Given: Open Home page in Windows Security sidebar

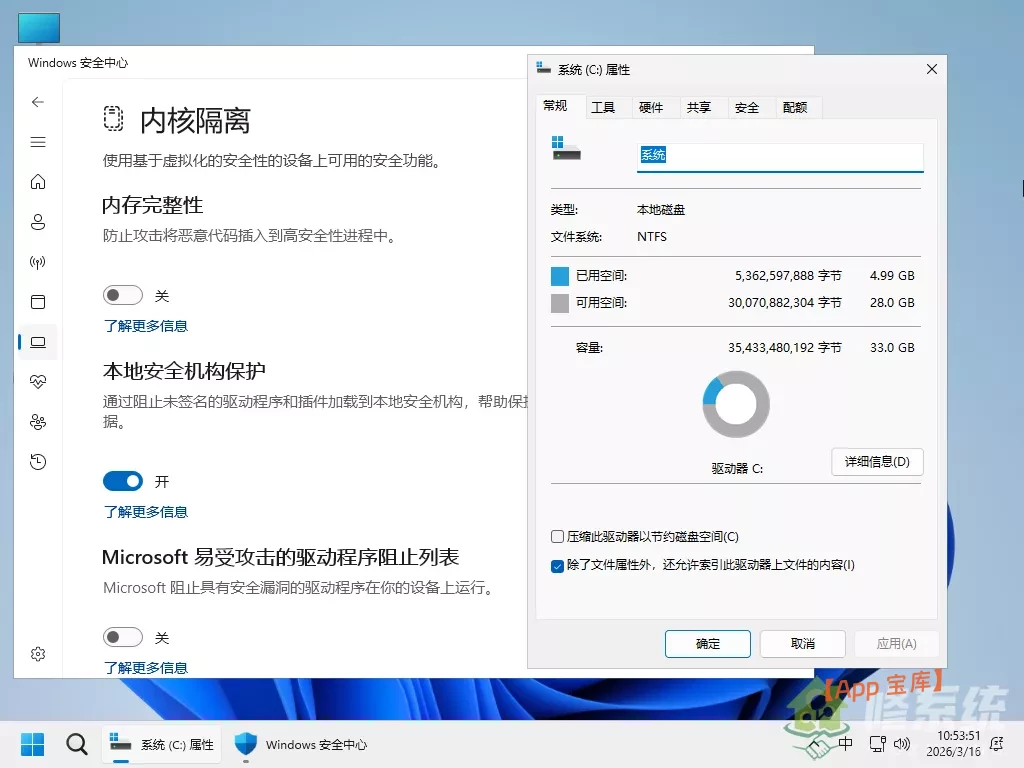Looking at the screenshot, I should click(x=38, y=182).
